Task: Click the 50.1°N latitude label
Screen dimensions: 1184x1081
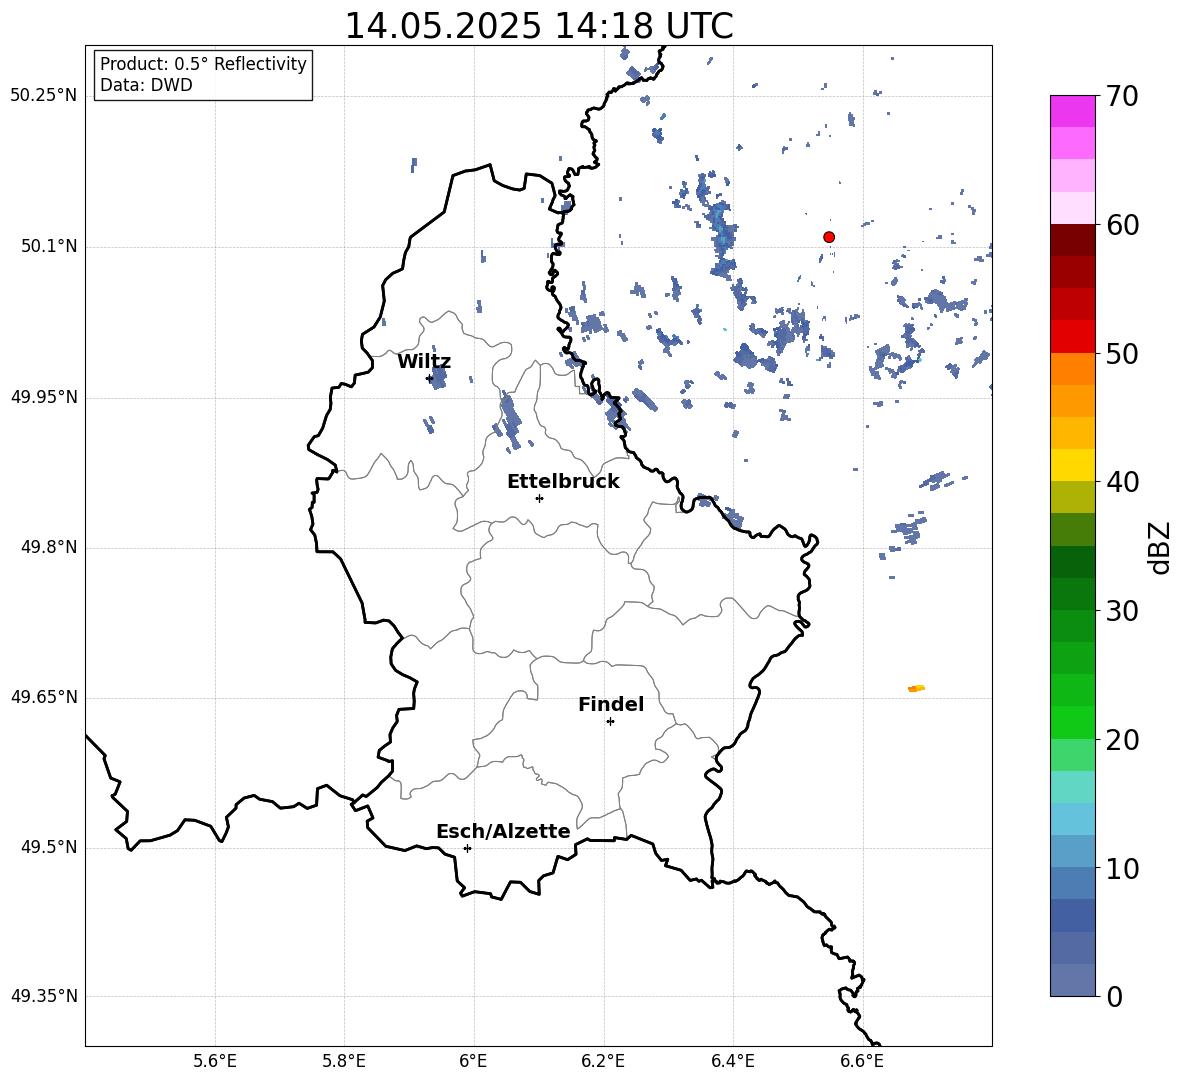Action: click(49, 246)
